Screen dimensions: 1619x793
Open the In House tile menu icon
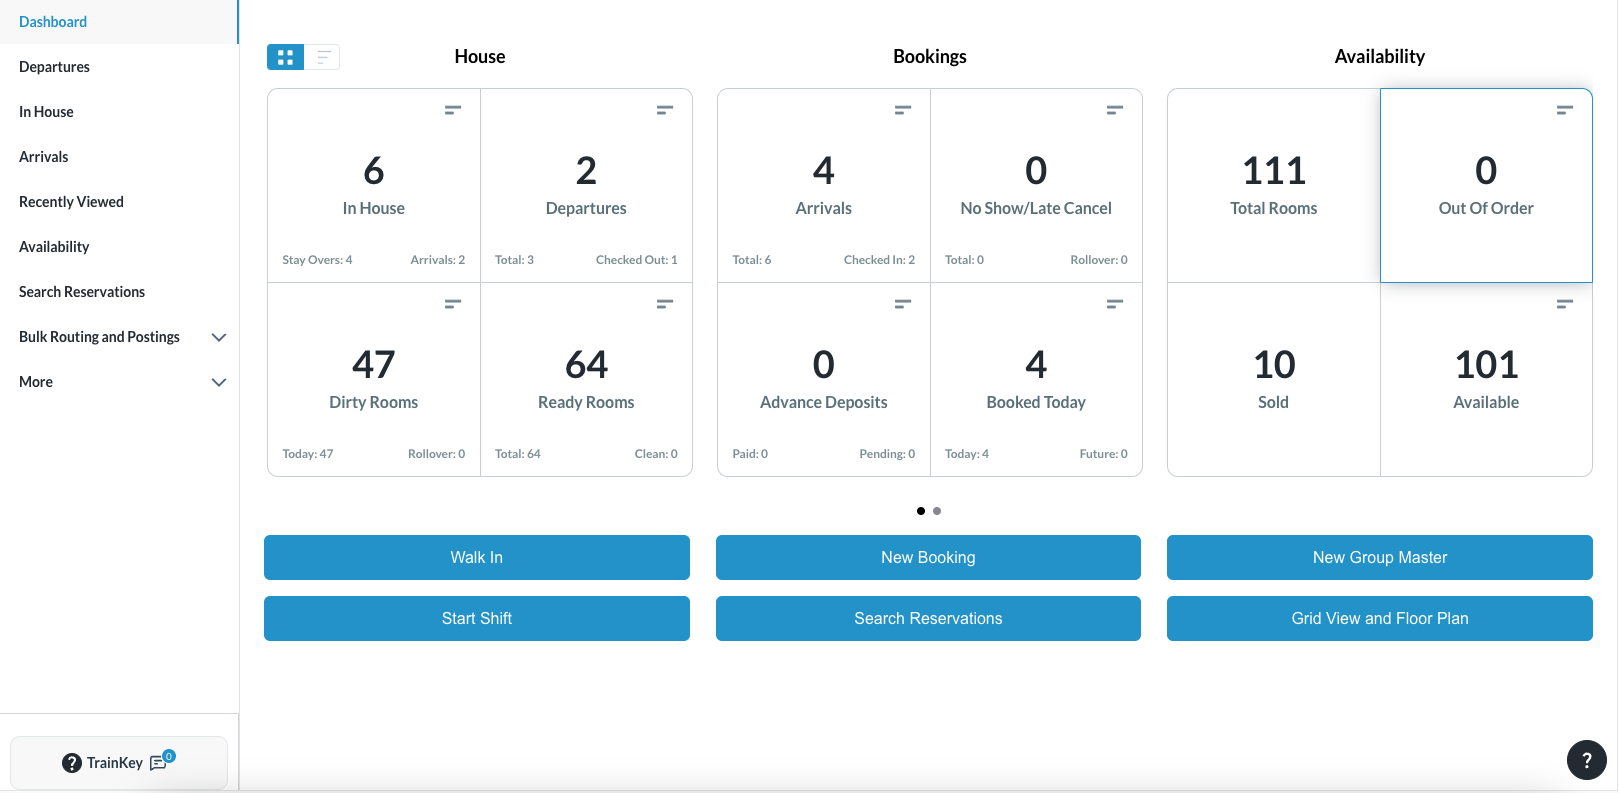pos(452,110)
